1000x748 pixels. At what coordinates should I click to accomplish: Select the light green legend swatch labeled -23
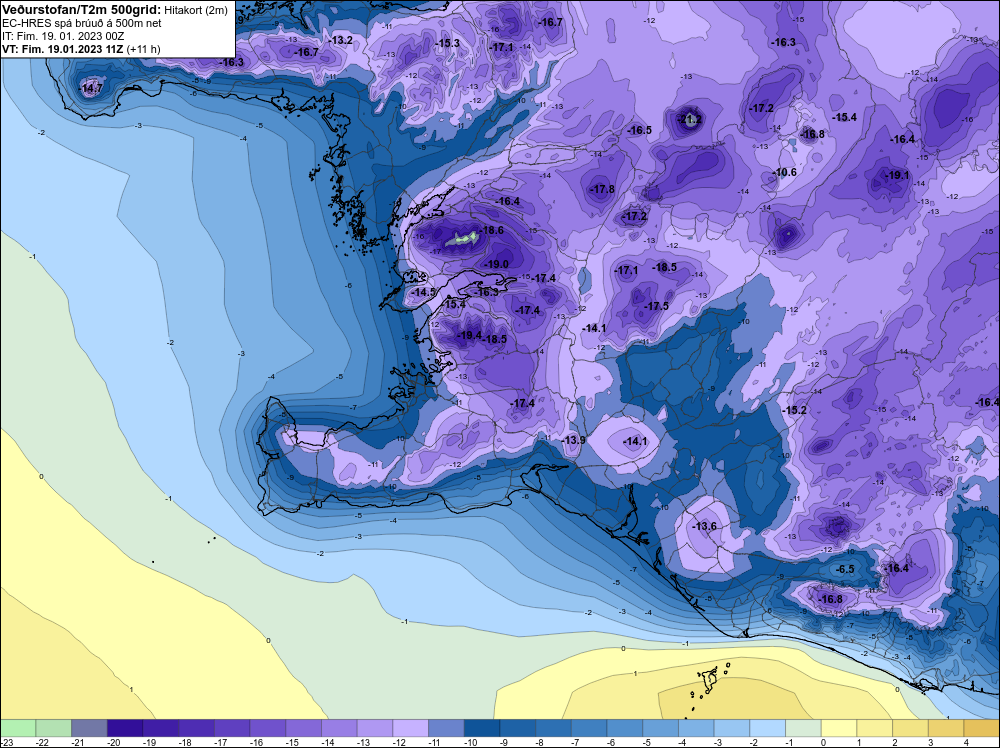(18, 728)
